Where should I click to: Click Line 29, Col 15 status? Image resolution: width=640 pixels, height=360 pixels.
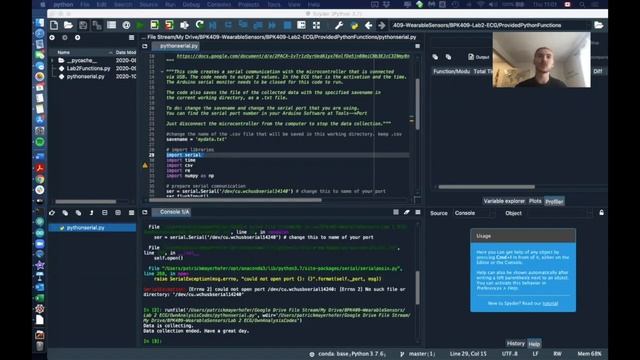click(468, 354)
